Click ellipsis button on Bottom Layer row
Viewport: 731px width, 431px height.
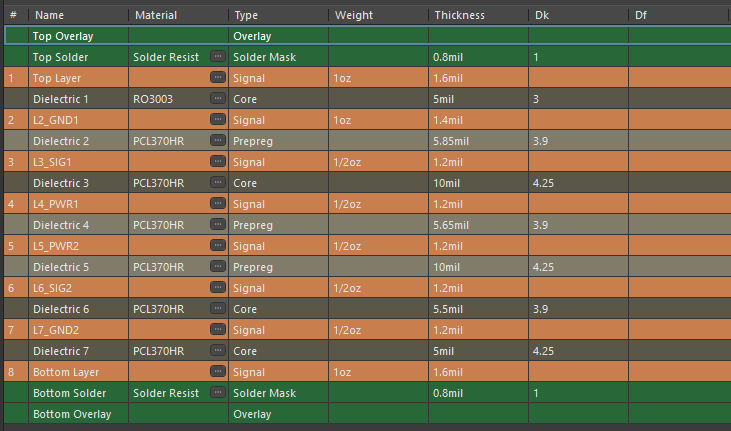217,372
